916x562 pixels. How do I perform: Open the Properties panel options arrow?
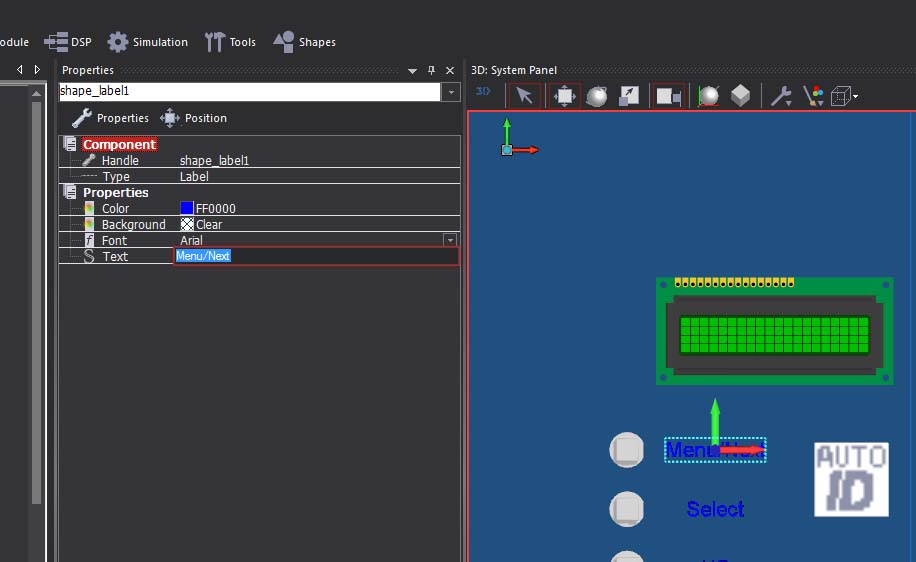pos(412,71)
